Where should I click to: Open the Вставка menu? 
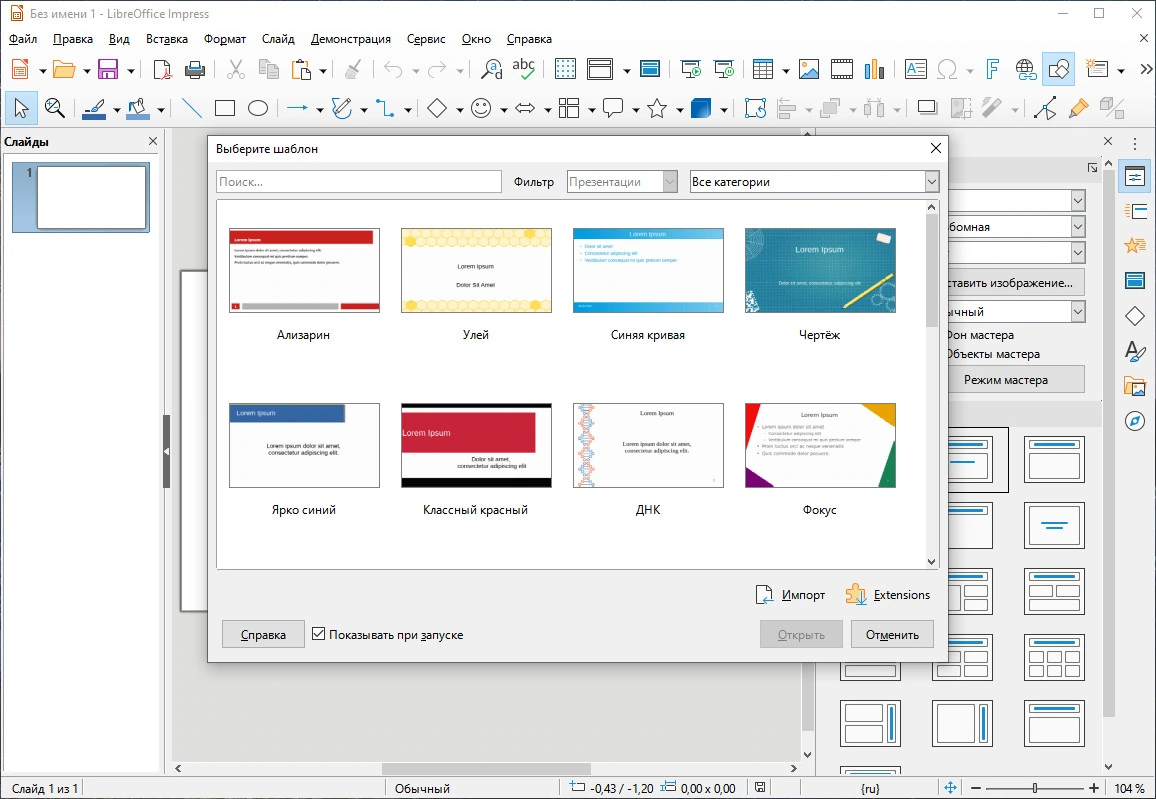(167, 39)
